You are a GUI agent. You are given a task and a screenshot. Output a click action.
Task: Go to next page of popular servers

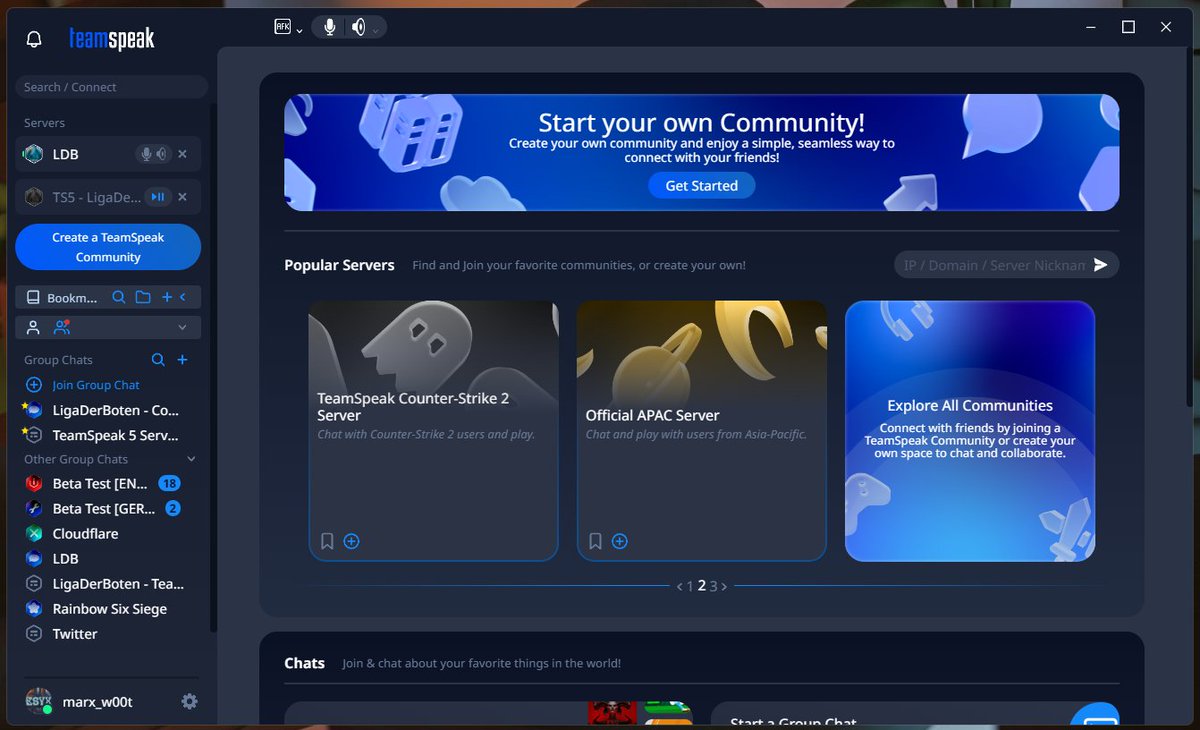tap(724, 586)
